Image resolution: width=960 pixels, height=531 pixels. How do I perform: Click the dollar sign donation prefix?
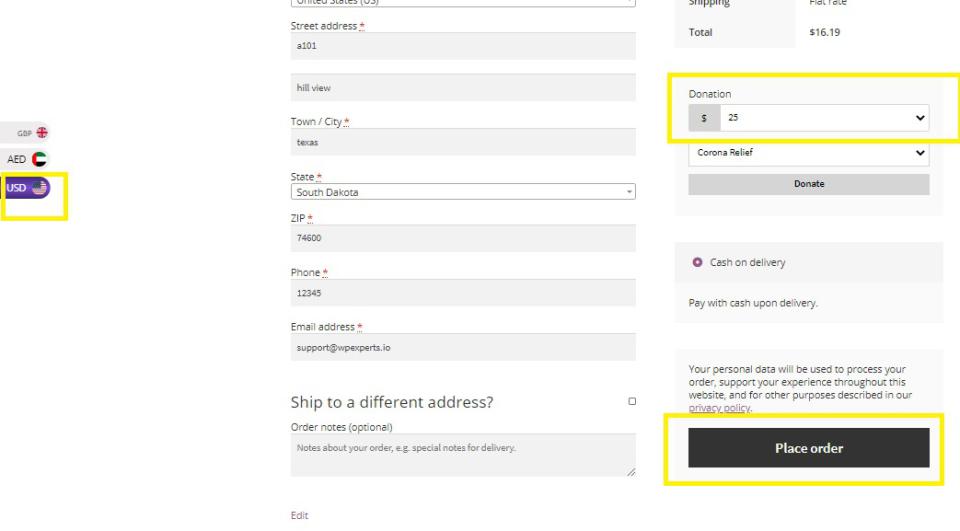pos(704,118)
